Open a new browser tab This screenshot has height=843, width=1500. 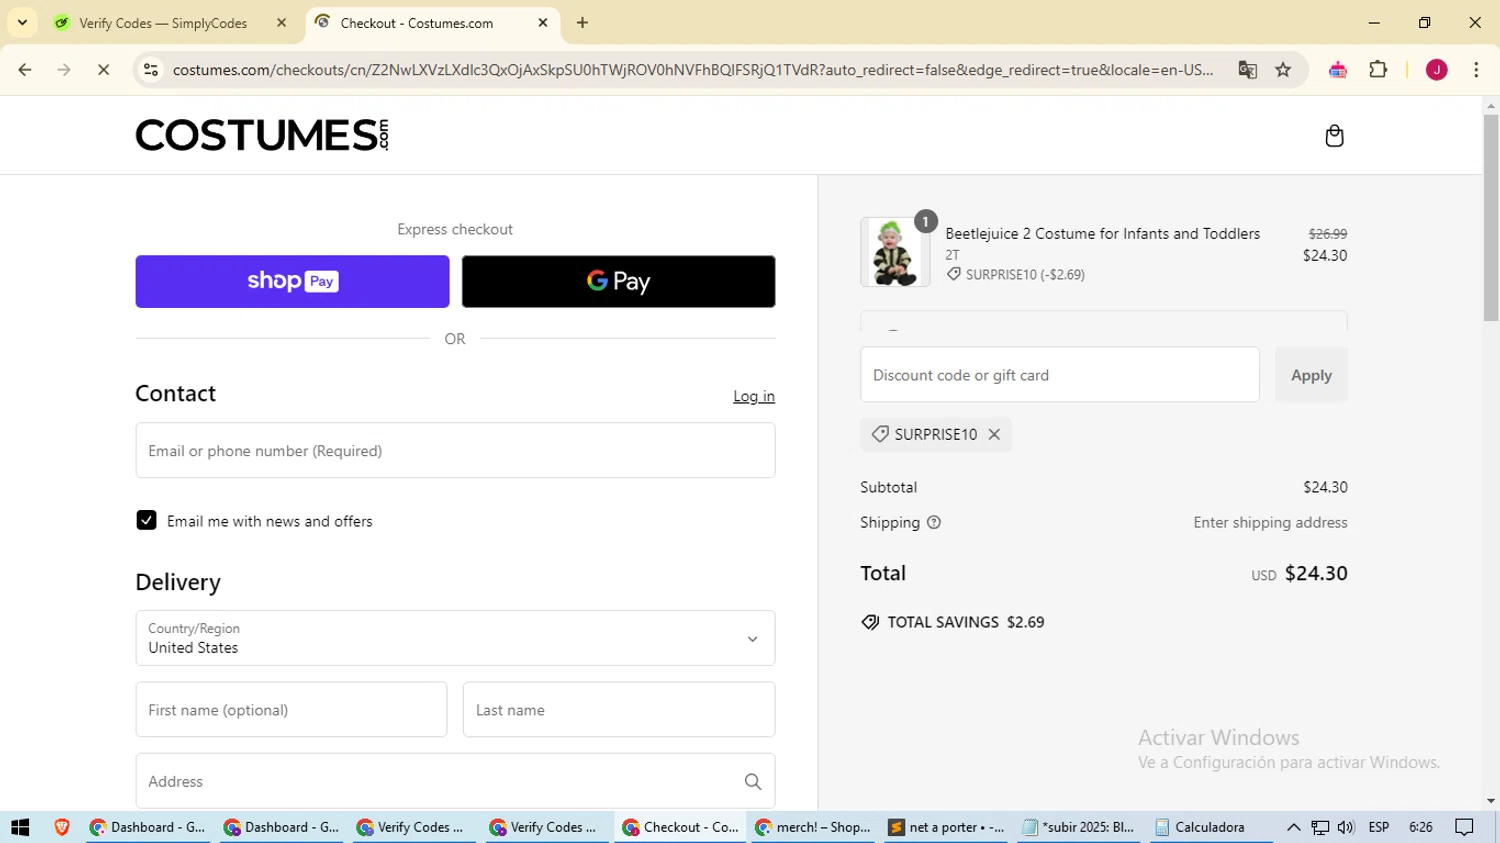click(x=582, y=22)
